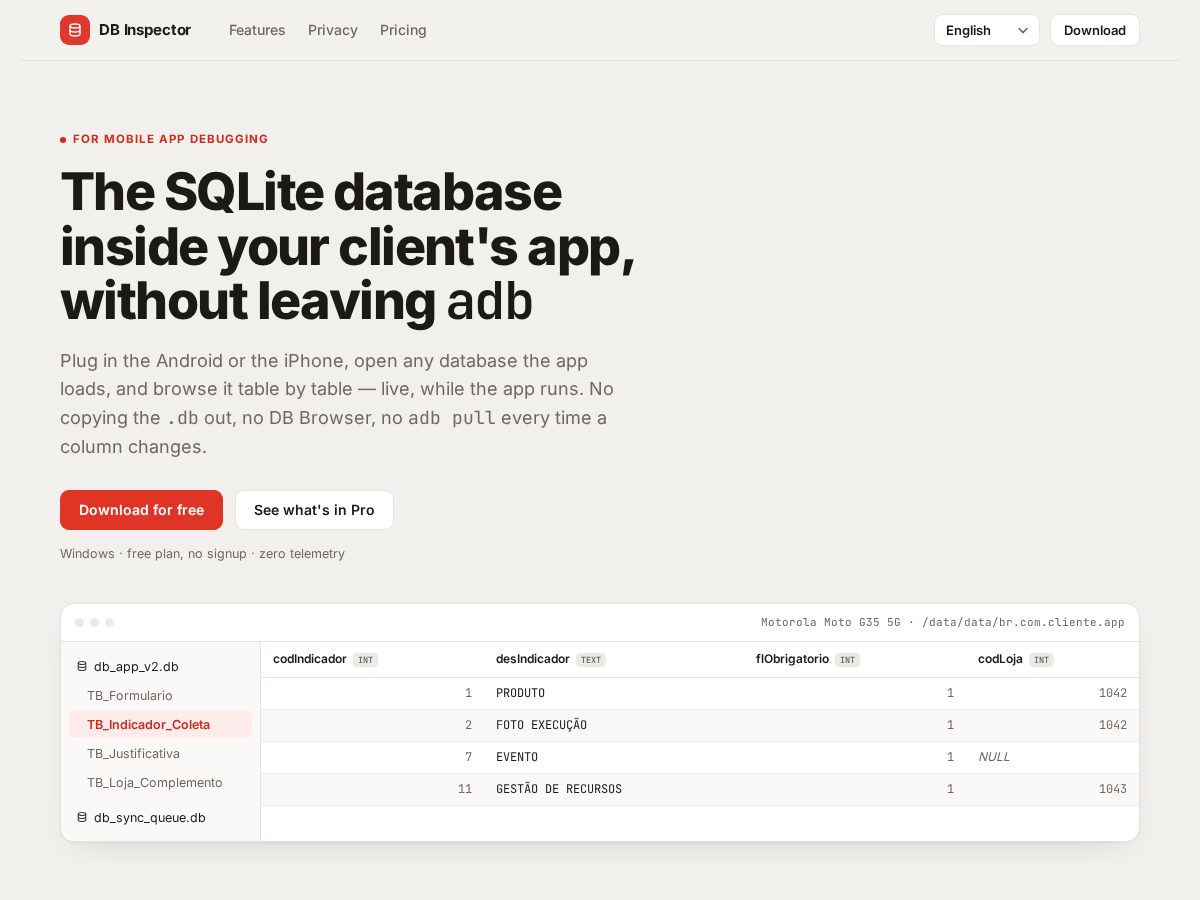
Task: Click the GESTÃO DE RECURSOS cell
Action: (x=614, y=789)
